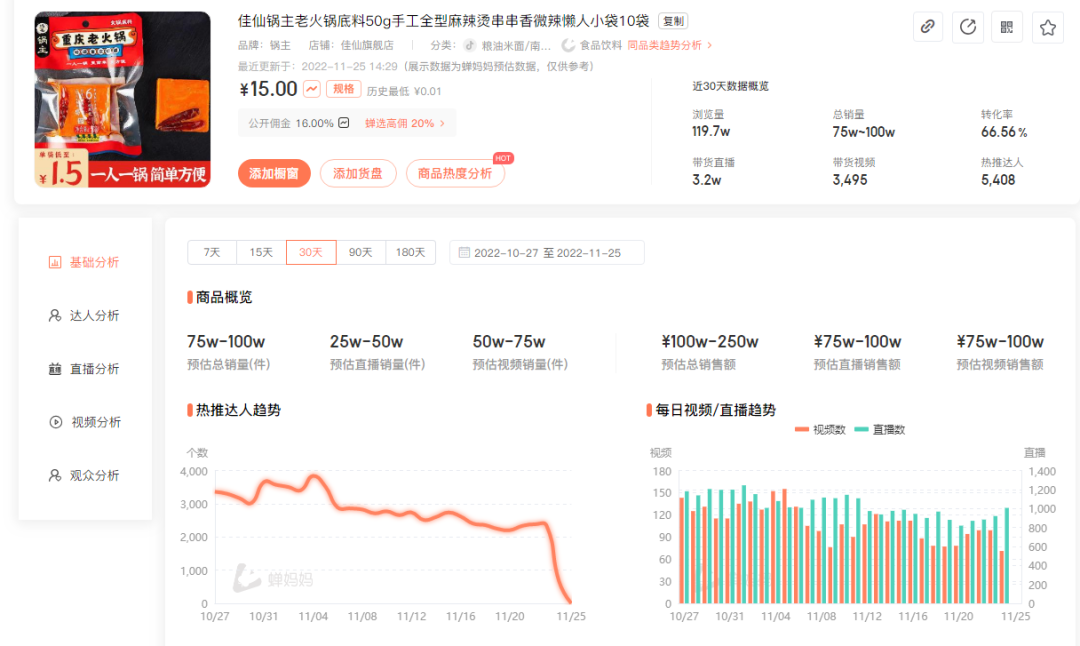Click the 复制 title copy button
Screen dimensions: 1080x646
673,21
